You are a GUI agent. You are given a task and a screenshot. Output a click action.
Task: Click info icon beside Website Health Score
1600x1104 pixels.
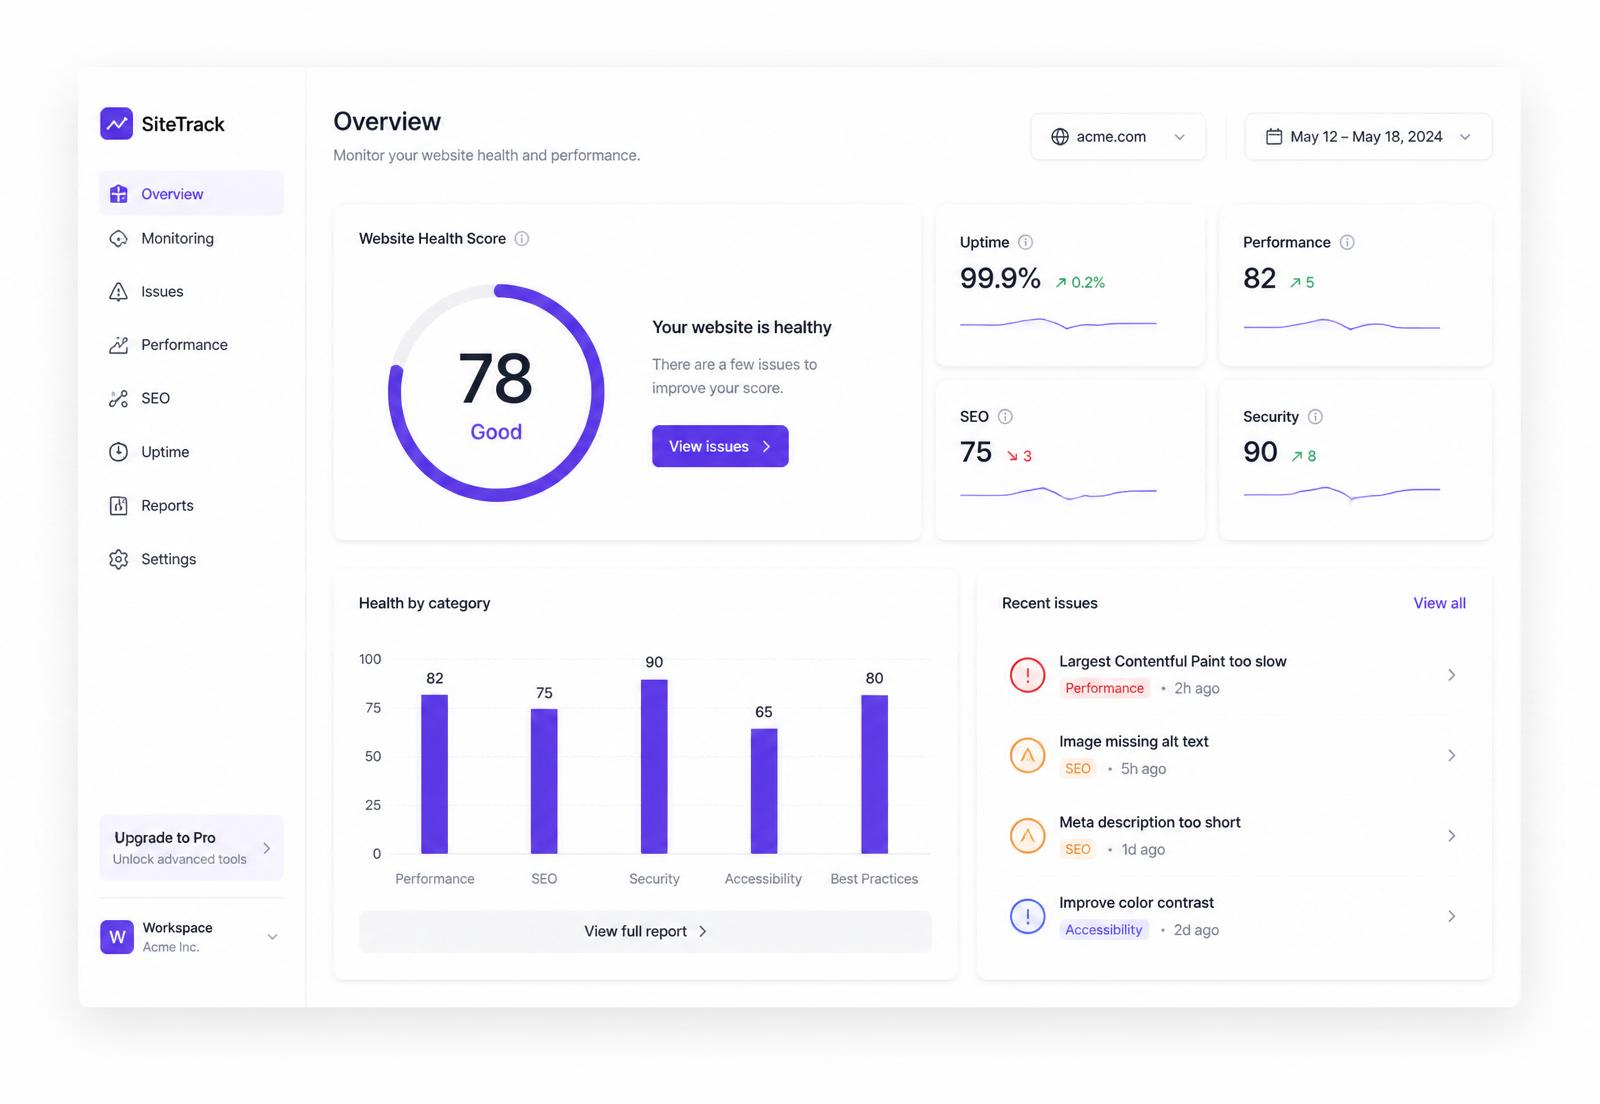[x=522, y=239]
